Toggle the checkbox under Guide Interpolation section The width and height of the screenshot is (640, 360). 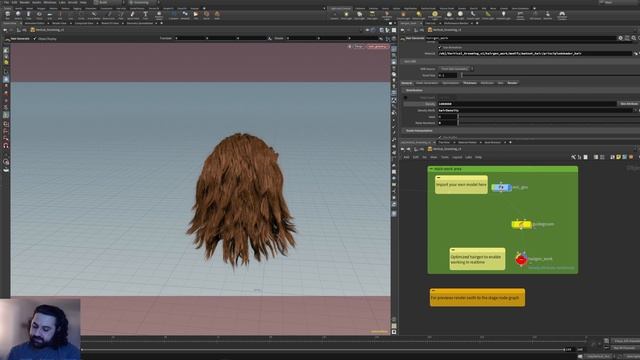tap(440, 137)
